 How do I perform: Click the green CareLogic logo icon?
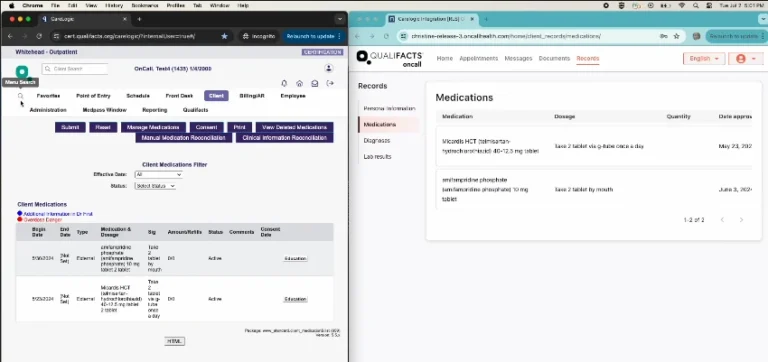point(22,72)
